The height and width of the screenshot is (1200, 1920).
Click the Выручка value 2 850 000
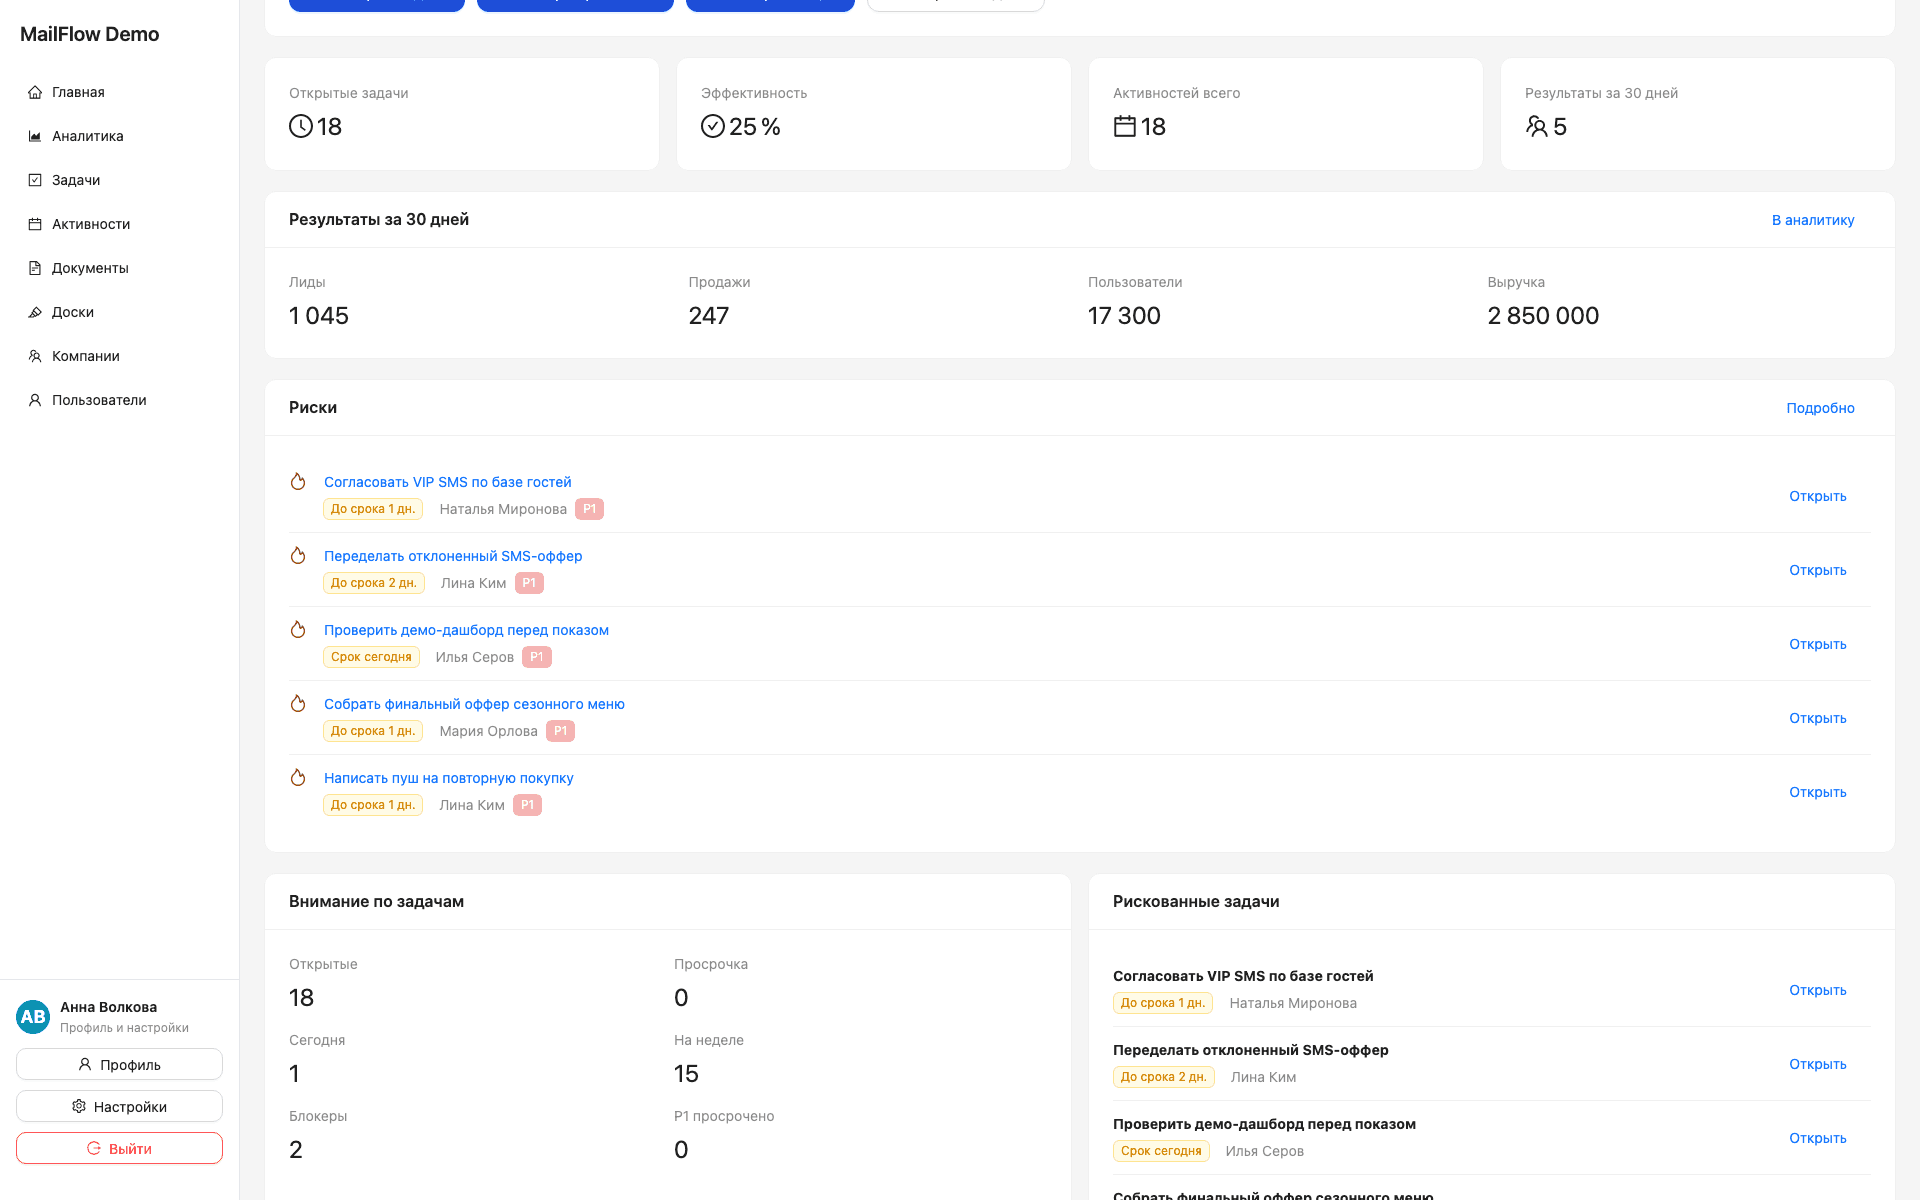tap(1543, 316)
